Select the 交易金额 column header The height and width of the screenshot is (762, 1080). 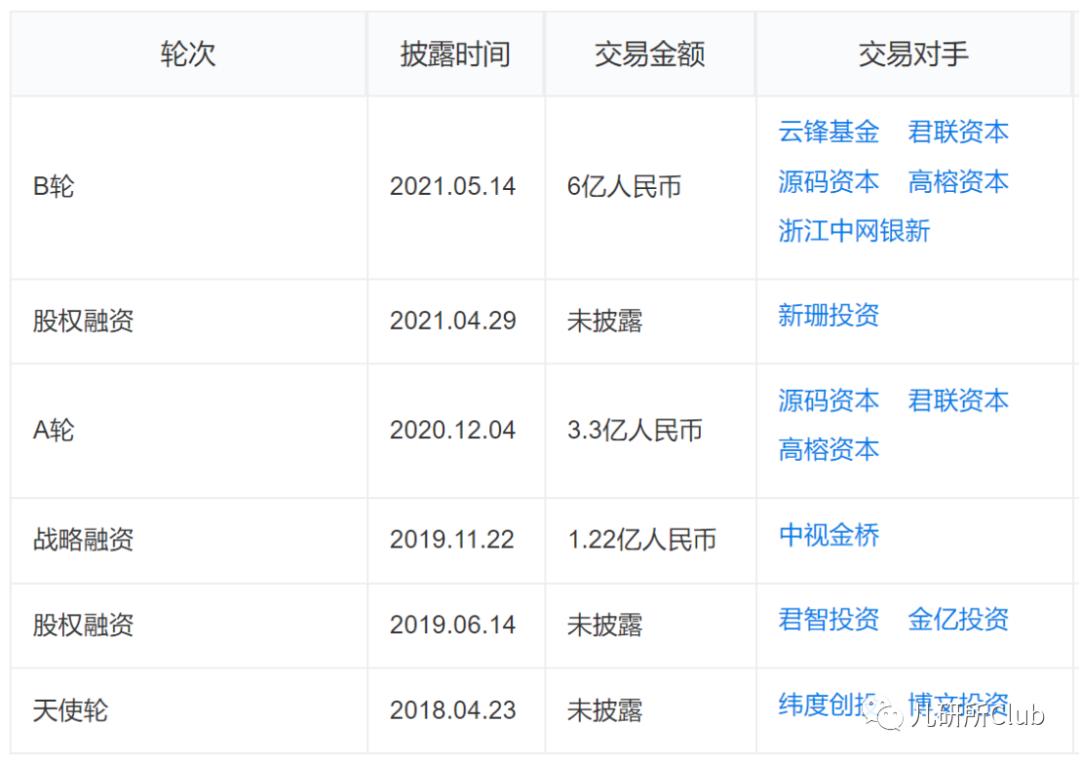[650, 54]
